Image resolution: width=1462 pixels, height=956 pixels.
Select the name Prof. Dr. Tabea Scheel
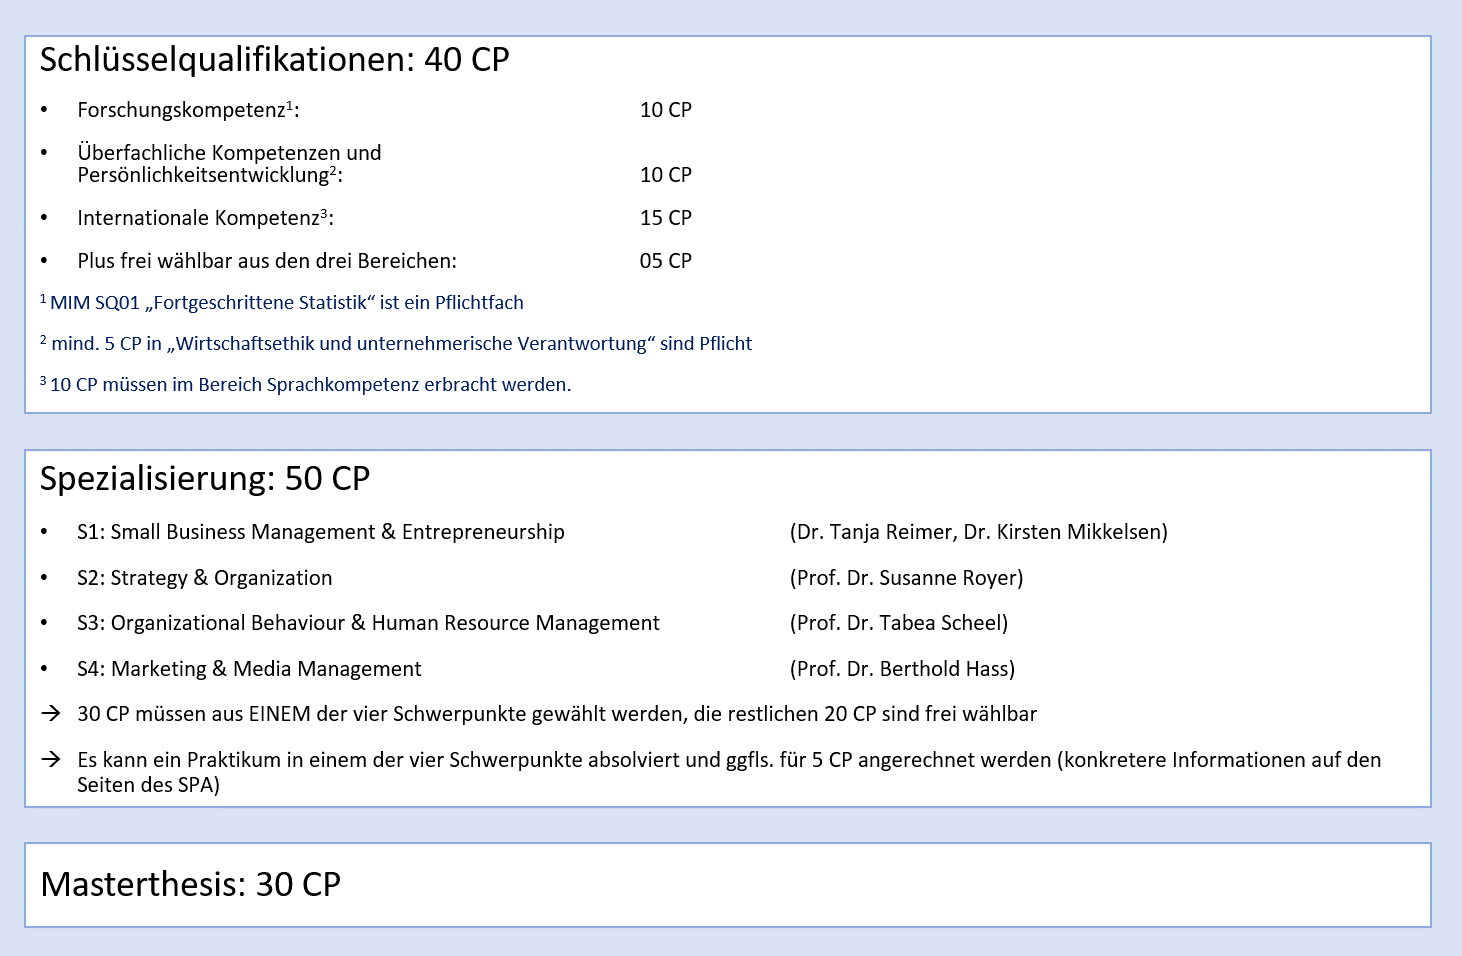(x=898, y=623)
